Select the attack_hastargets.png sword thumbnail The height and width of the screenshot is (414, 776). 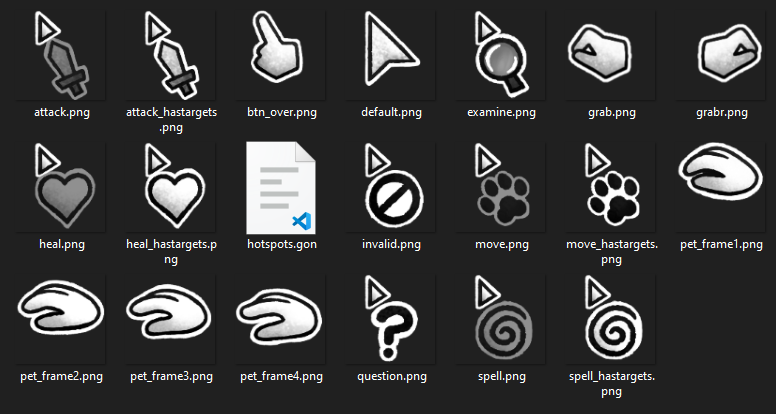click(172, 54)
